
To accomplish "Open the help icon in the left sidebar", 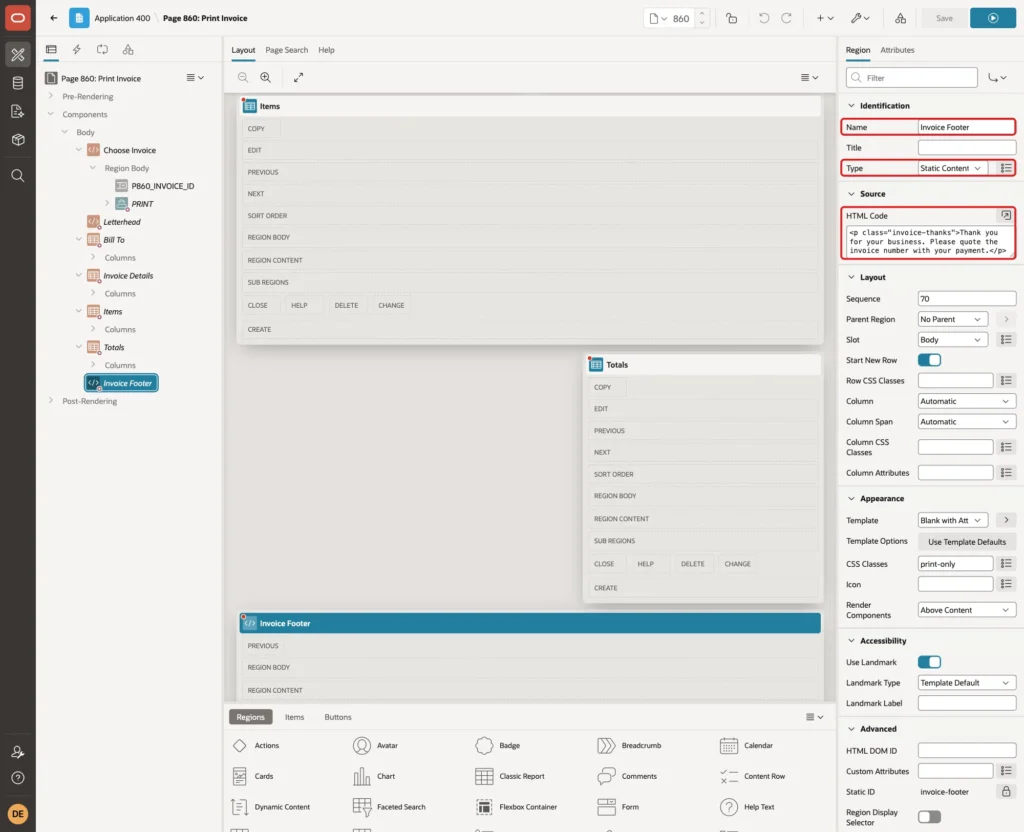I will pos(18,778).
